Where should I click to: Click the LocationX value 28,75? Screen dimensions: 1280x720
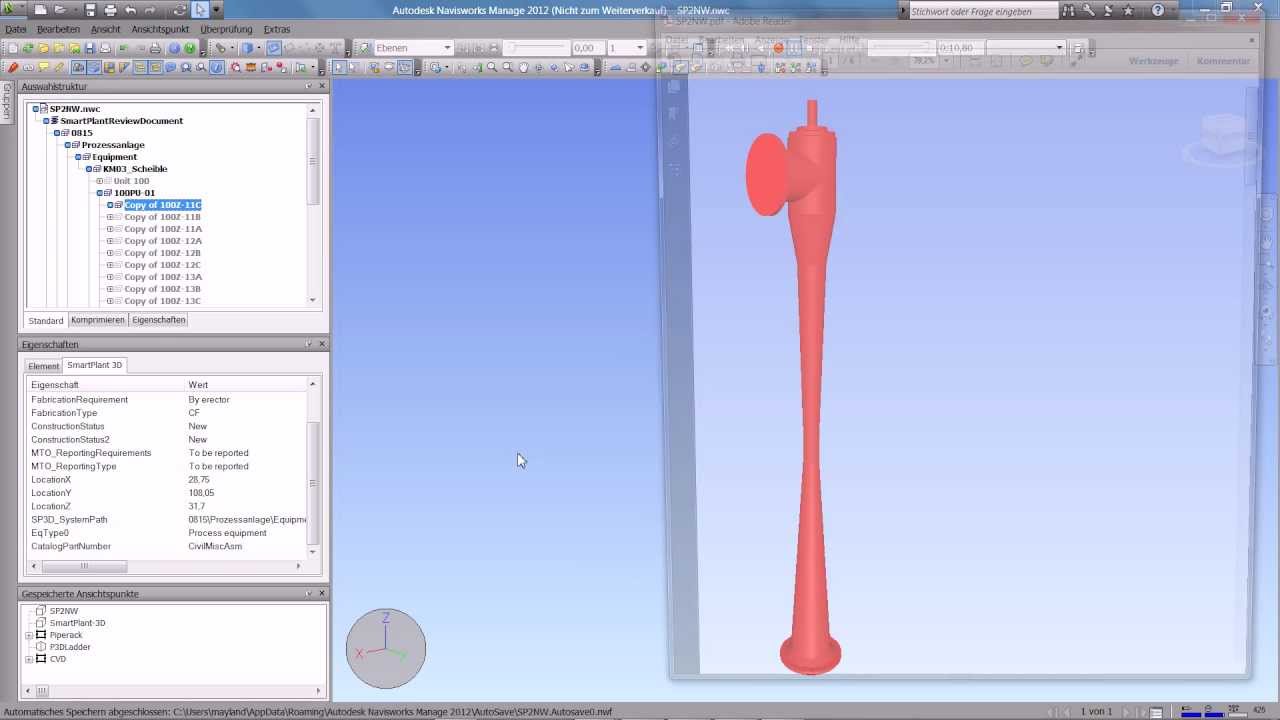click(199, 480)
